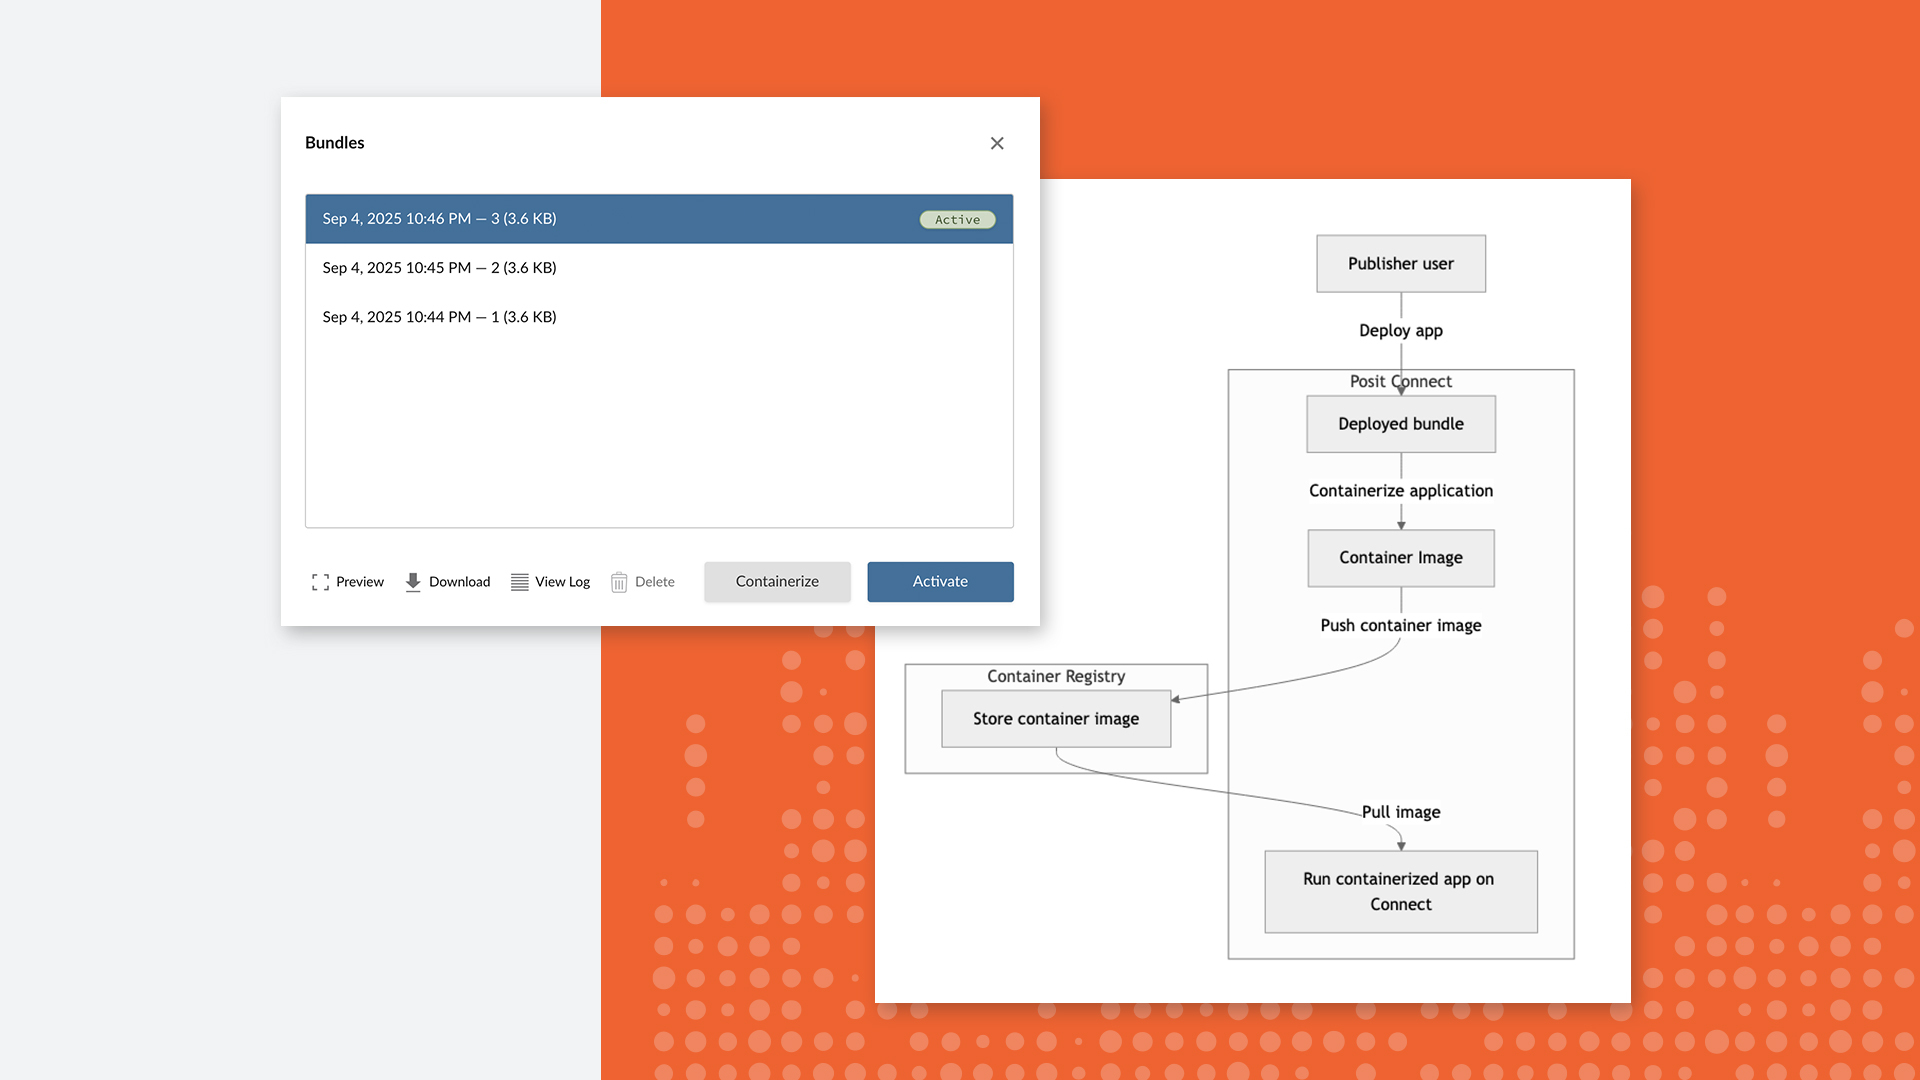
Task: Click the Preview expand icon
Action: pos(320,582)
